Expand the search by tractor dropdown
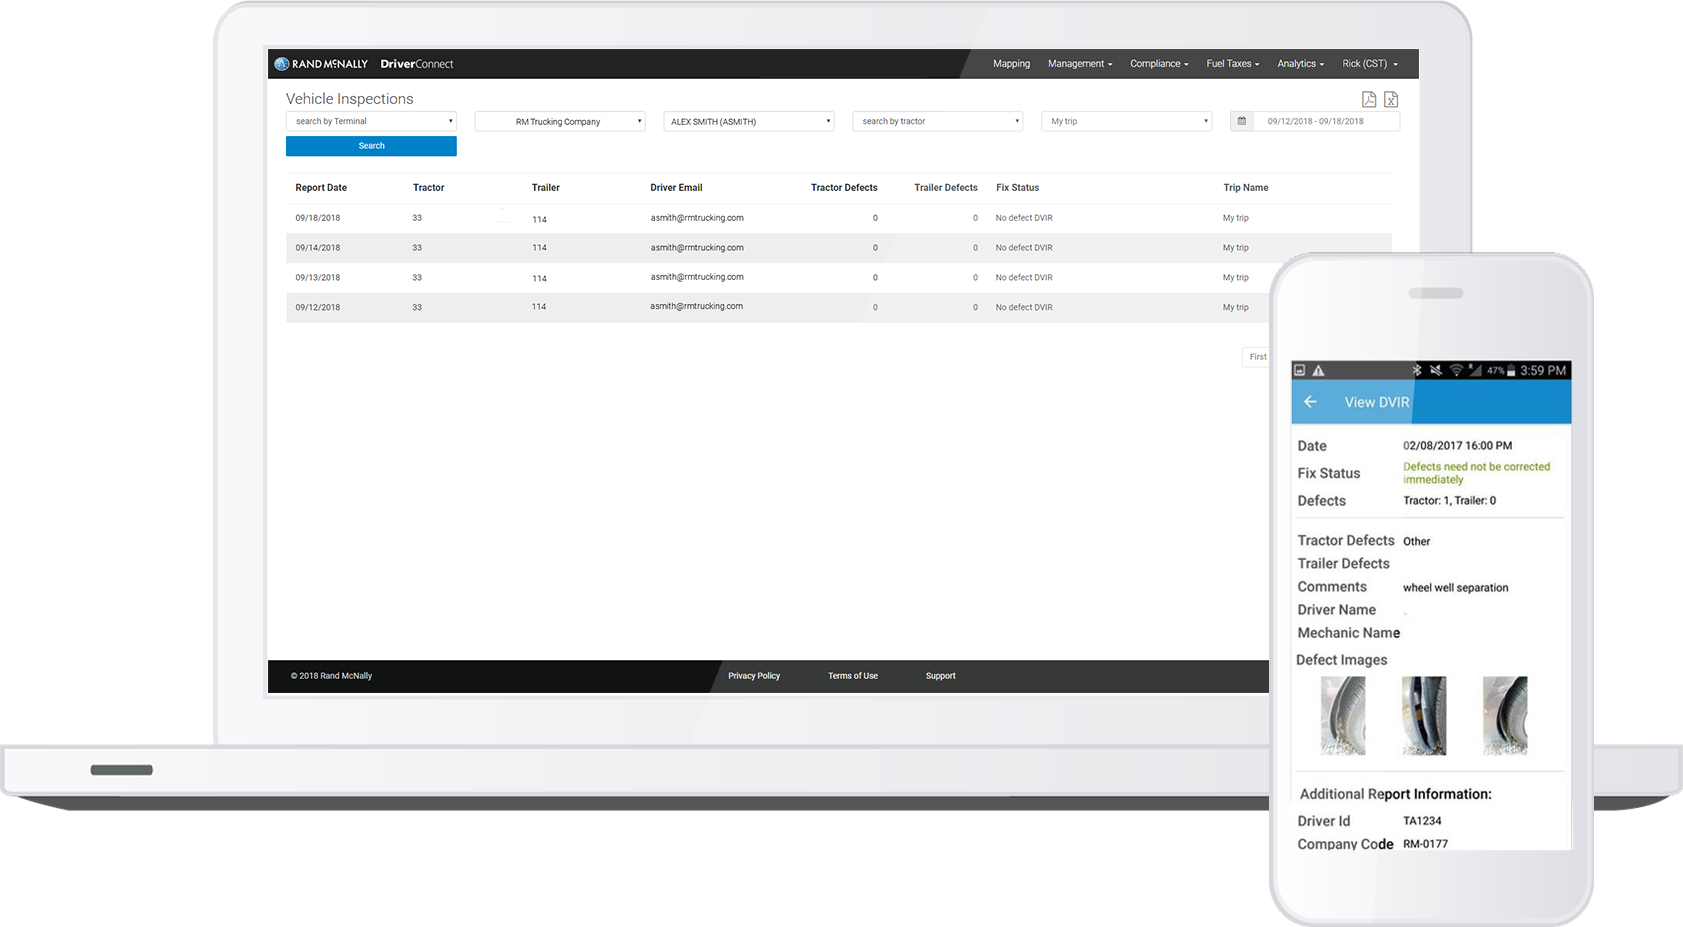 [937, 121]
